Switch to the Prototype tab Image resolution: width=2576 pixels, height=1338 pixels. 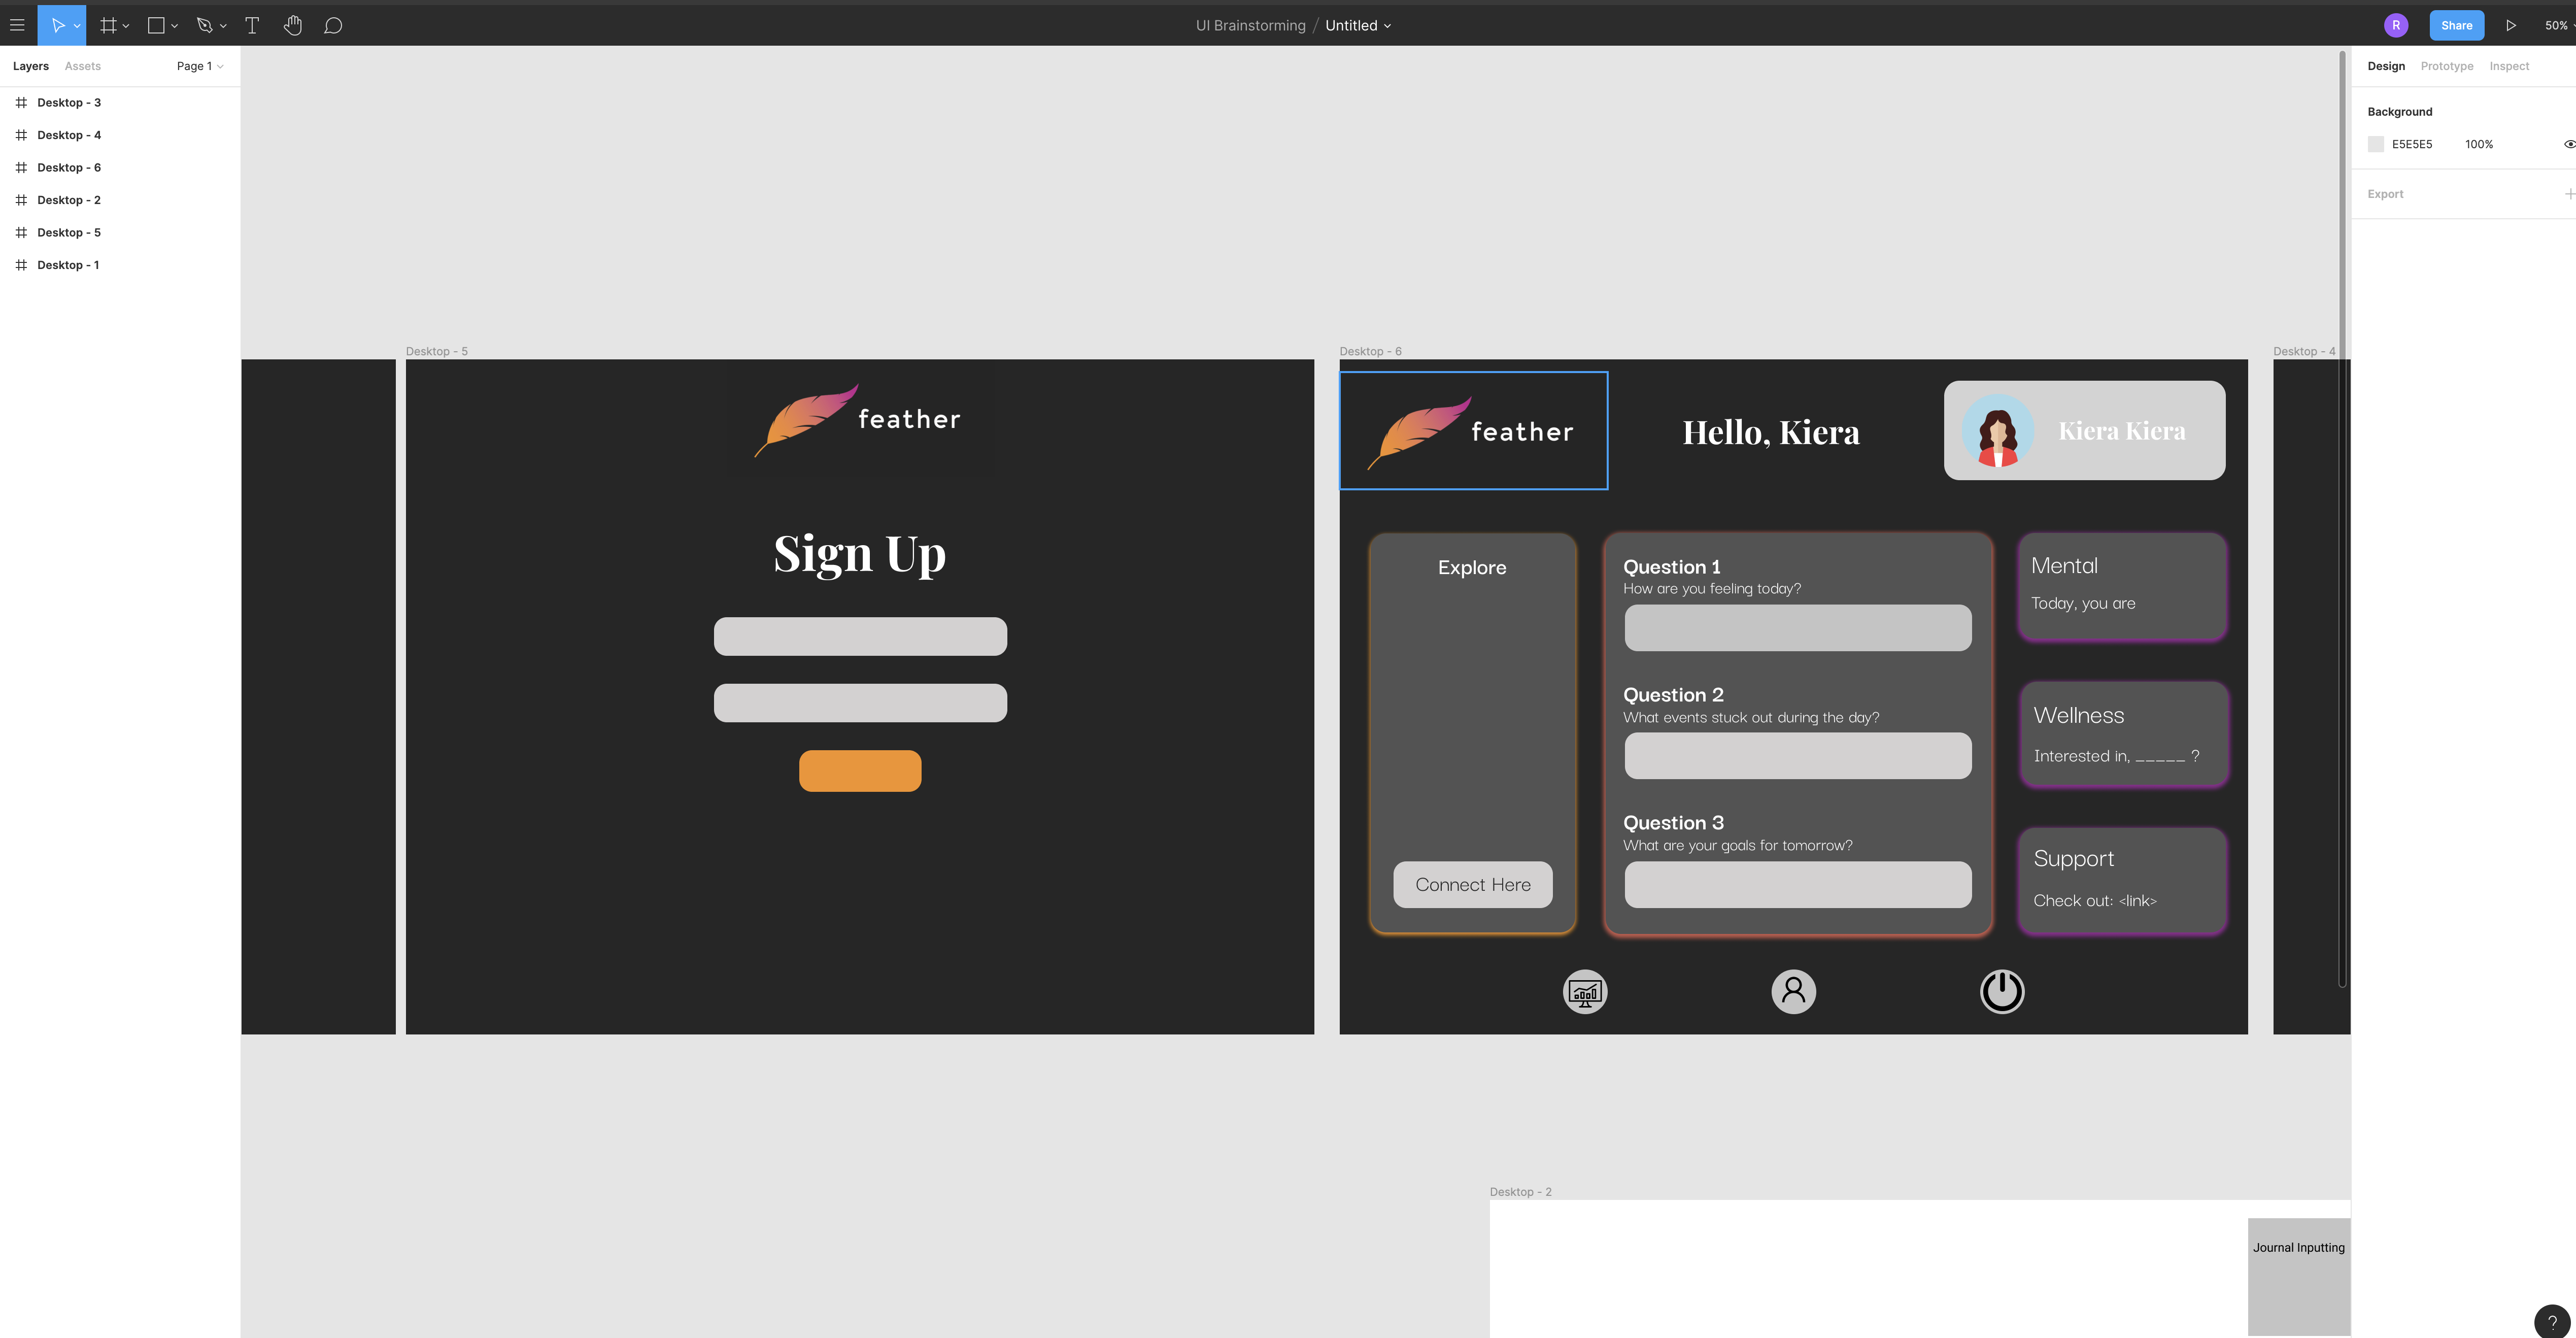2446,66
